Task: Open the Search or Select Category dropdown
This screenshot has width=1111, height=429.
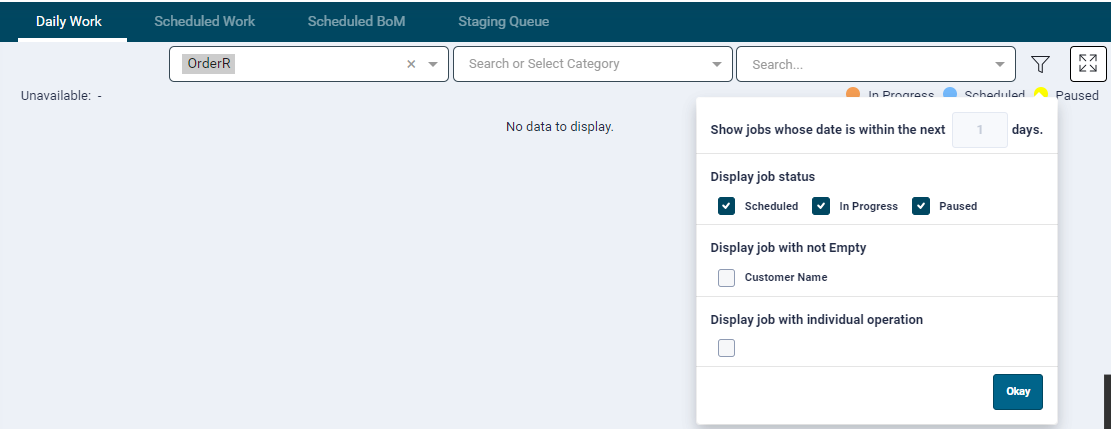Action: pyautogui.click(x=716, y=64)
